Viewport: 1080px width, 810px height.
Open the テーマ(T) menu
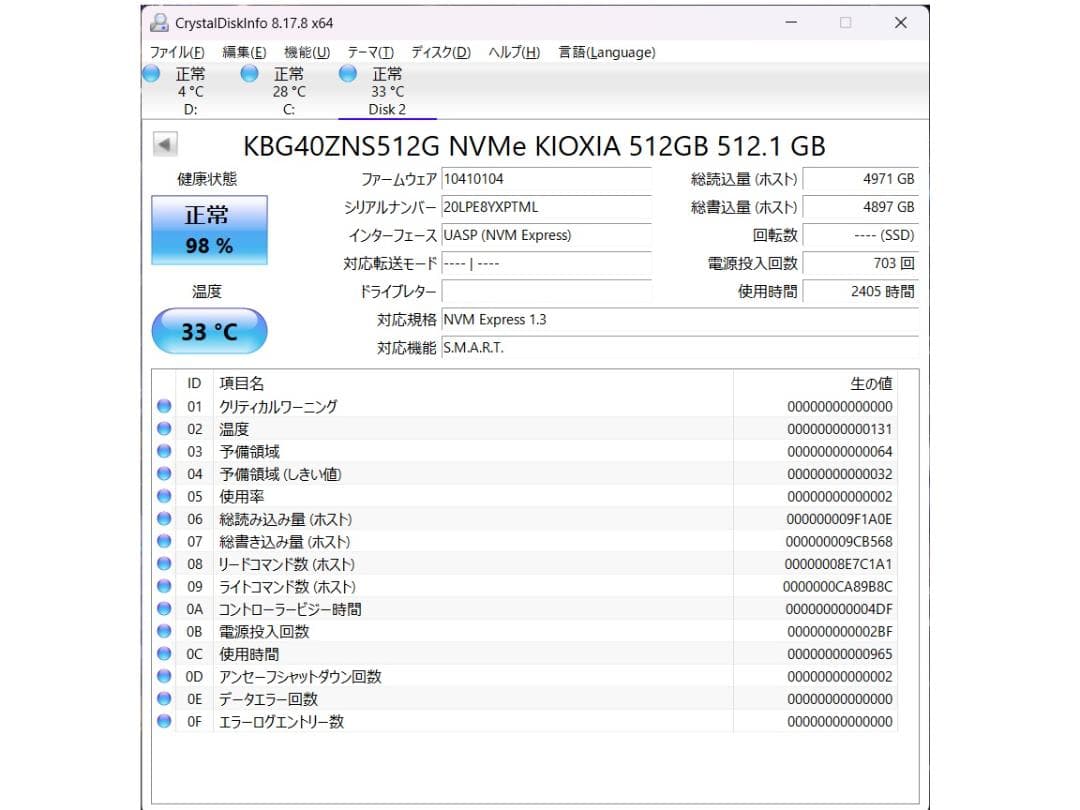click(x=371, y=52)
